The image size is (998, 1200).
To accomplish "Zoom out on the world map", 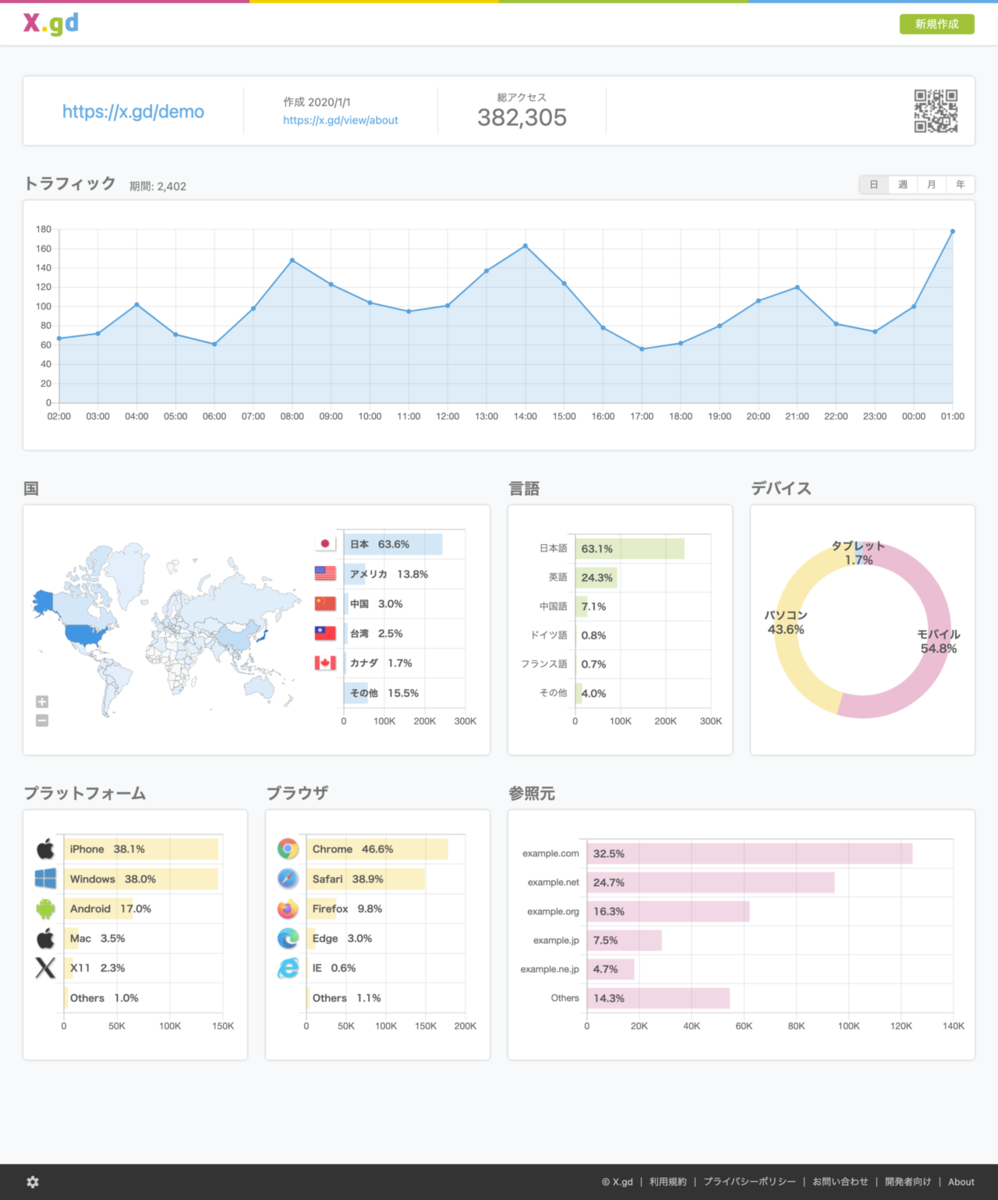I will coord(42,720).
